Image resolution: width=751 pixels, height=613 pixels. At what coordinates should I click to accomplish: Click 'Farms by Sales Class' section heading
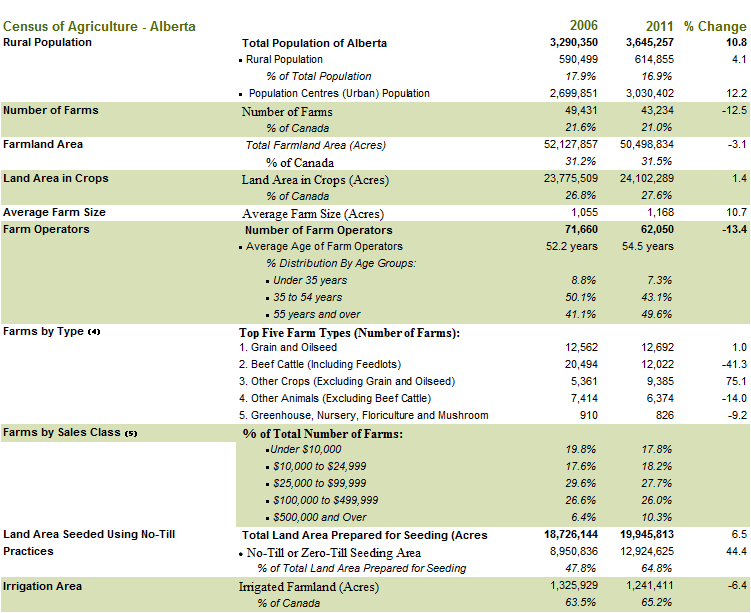click(70, 432)
